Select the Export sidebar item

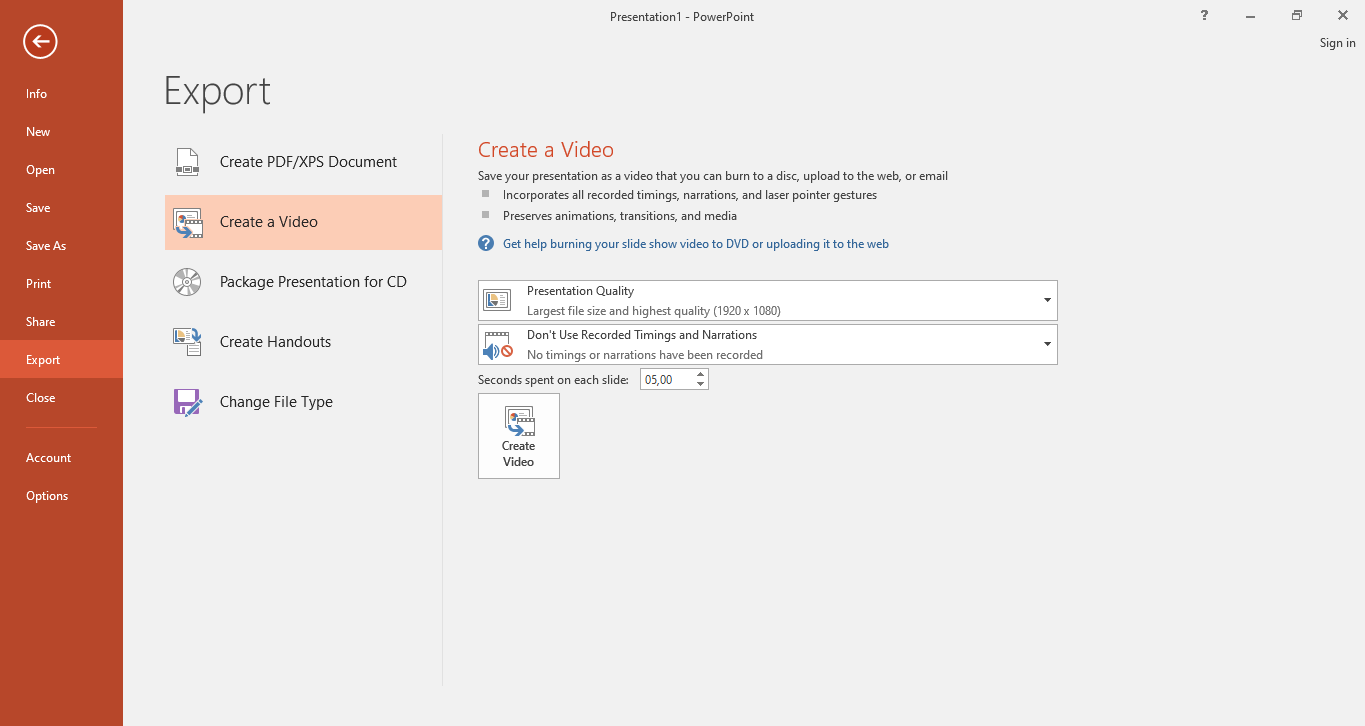coord(61,360)
